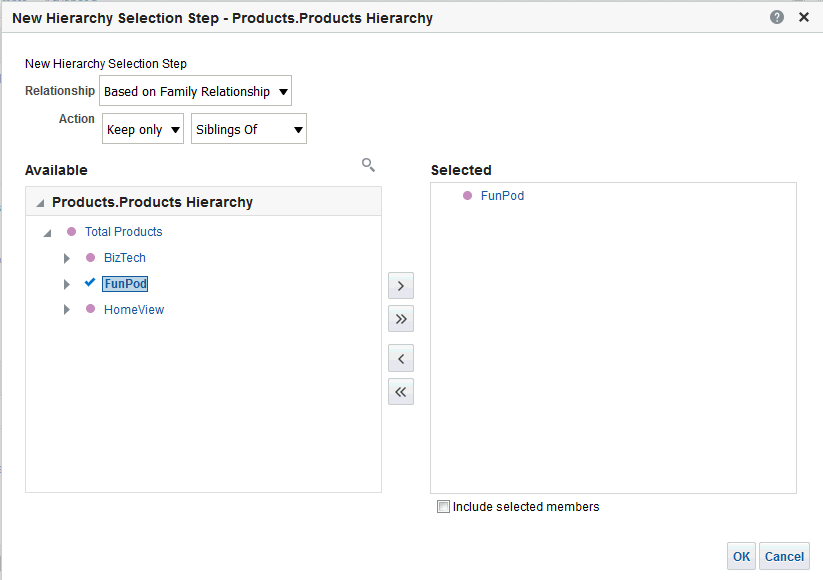This screenshot has width=823, height=580.
Task: Click the purple dot beside BizTech
Action: 90,258
